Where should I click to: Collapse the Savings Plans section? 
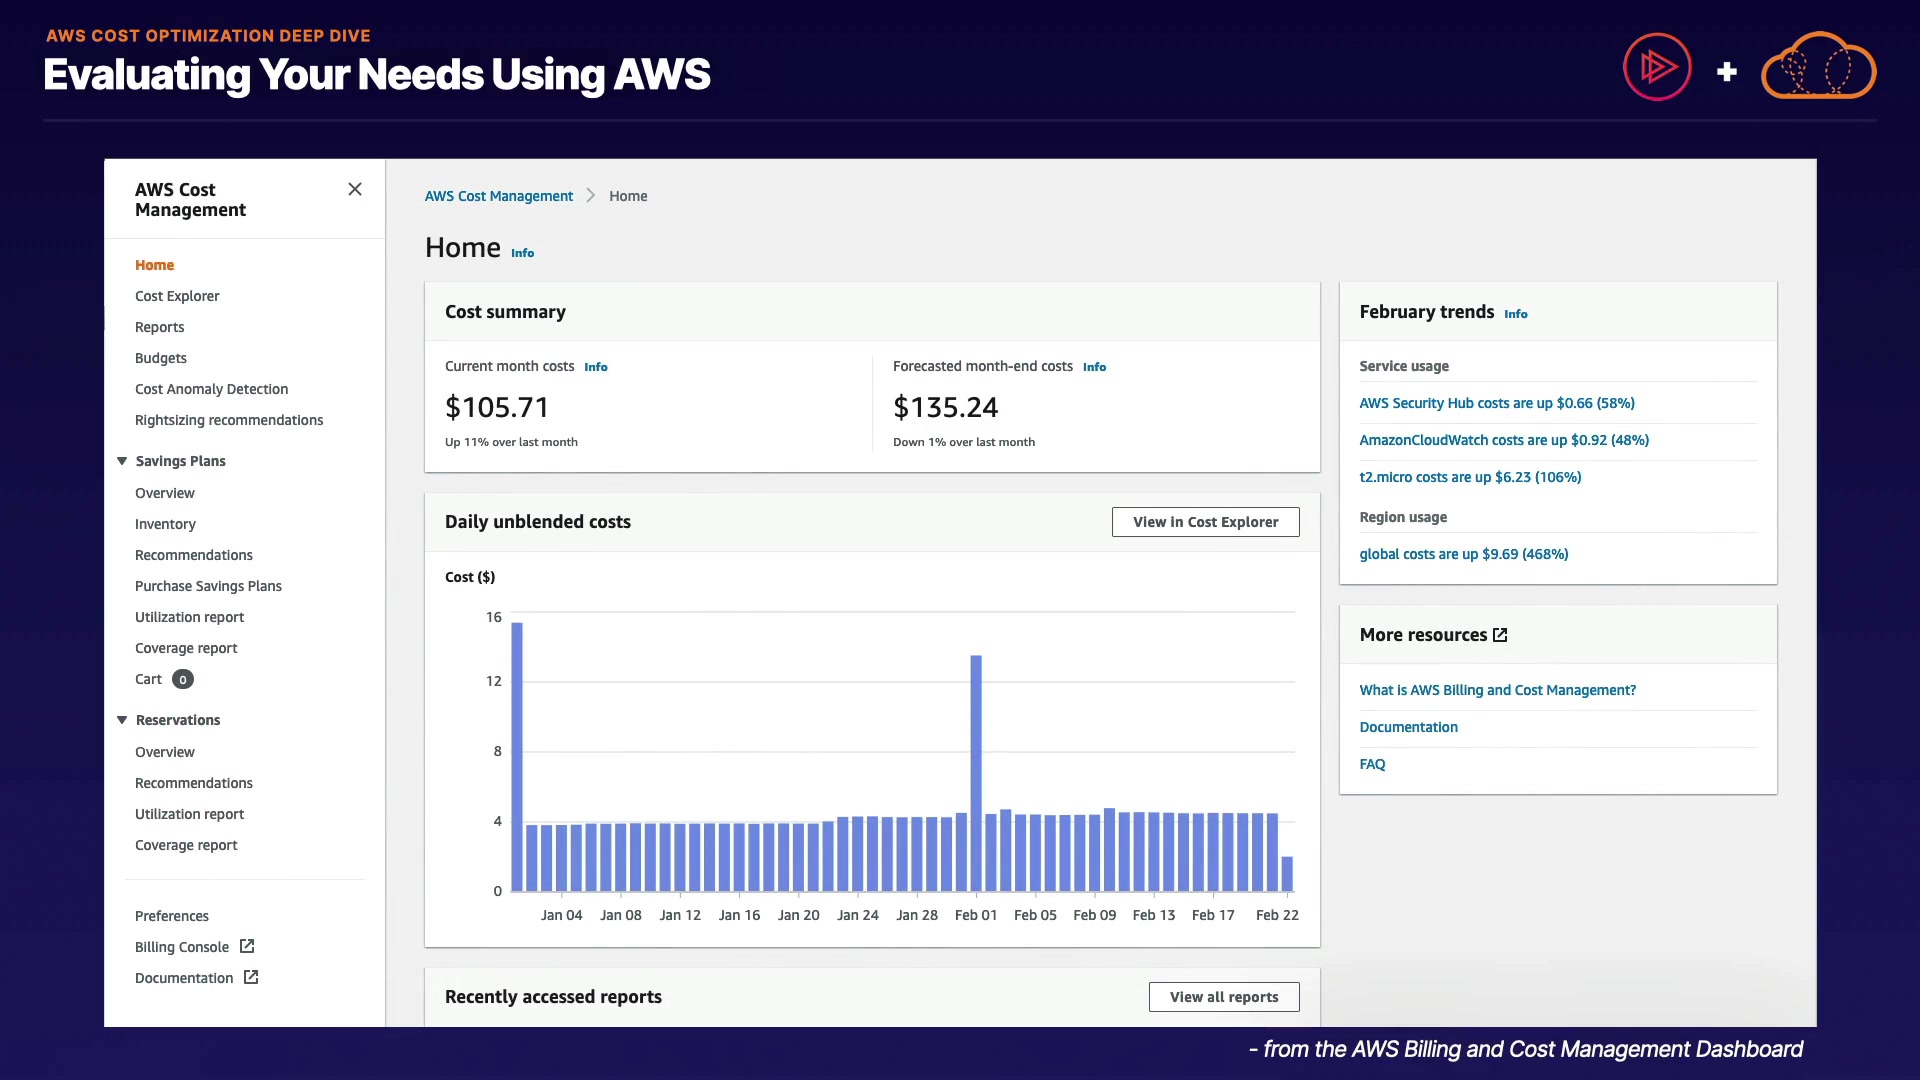pos(122,461)
